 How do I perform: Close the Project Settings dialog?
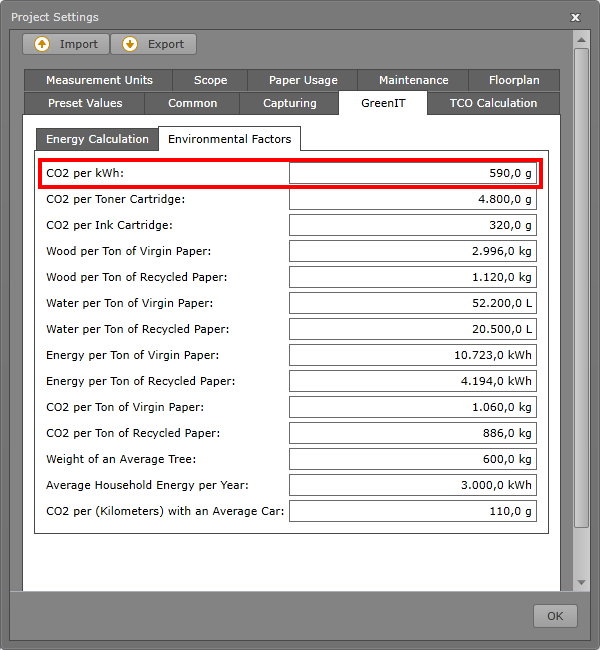tap(575, 17)
